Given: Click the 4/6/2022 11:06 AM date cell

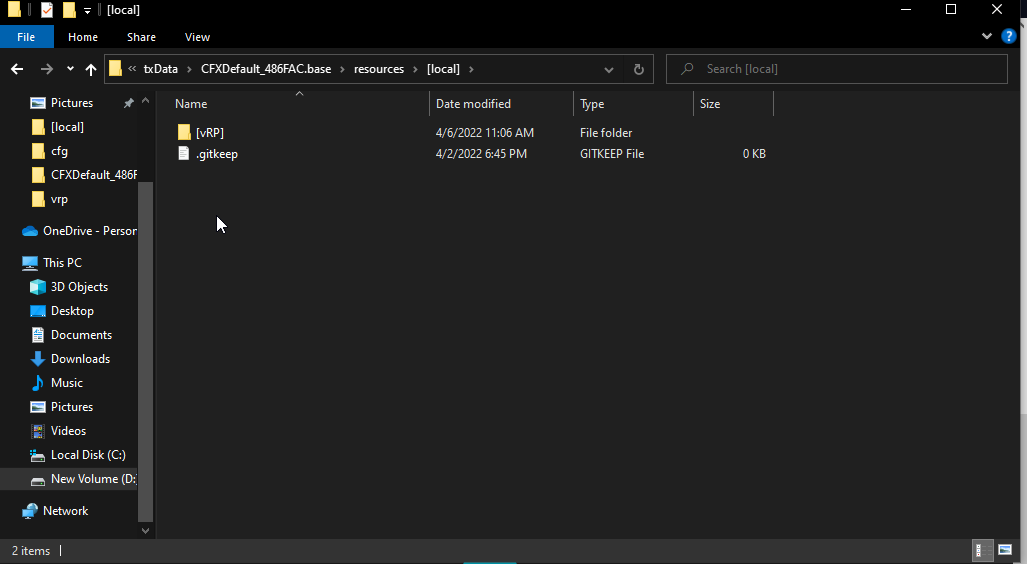Looking at the screenshot, I should tap(485, 132).
